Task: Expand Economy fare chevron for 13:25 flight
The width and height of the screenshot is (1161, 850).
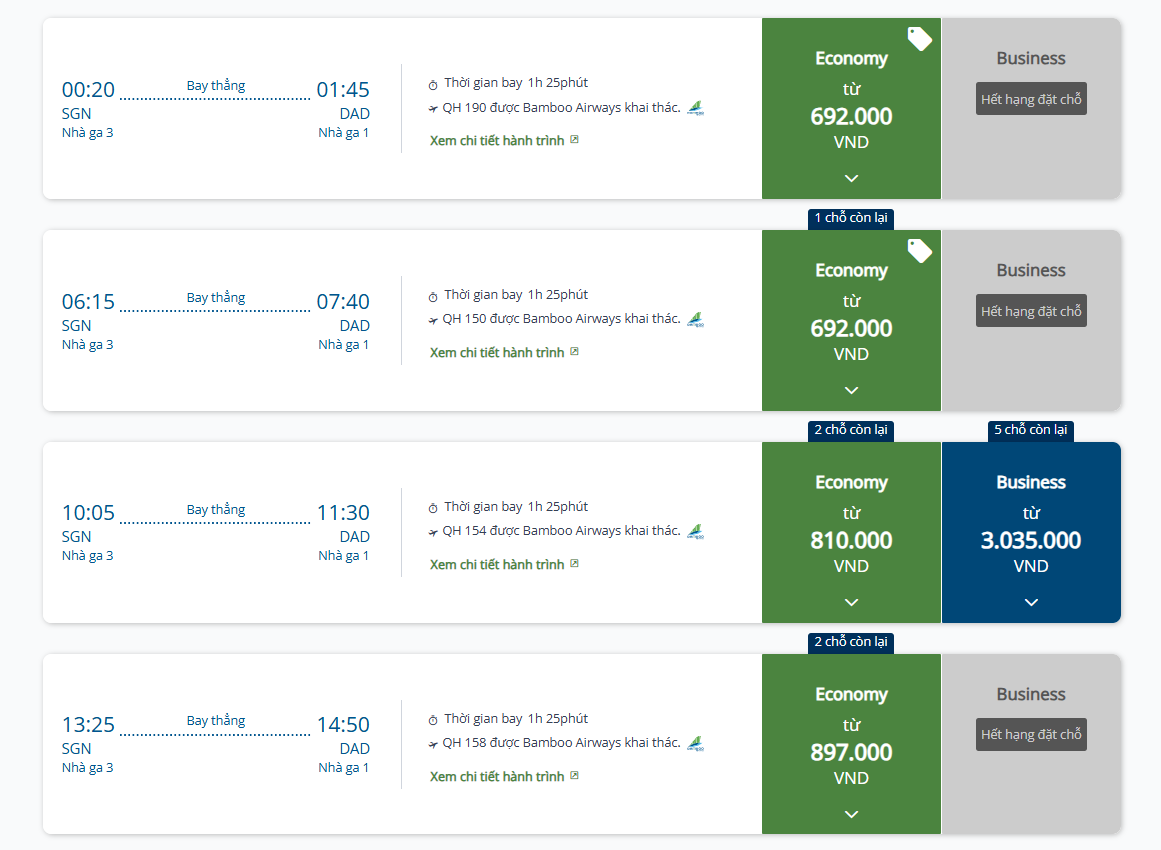Action: pyautogui.click(x=851, y=814)
